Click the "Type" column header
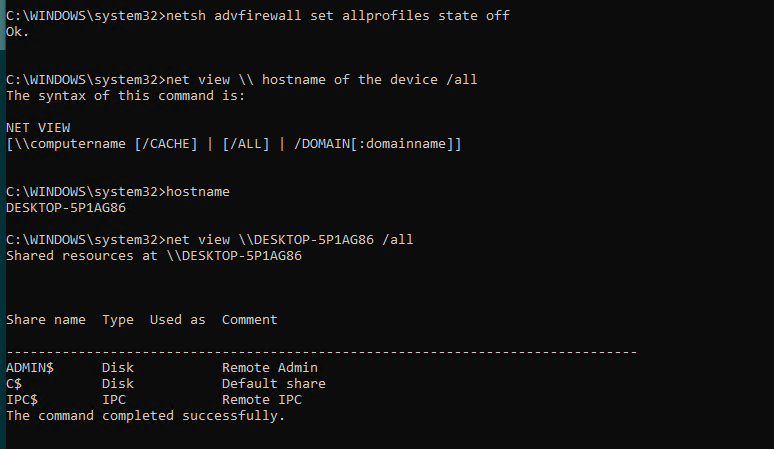Viewport: 774px width, 449px height. coord(118,320)
